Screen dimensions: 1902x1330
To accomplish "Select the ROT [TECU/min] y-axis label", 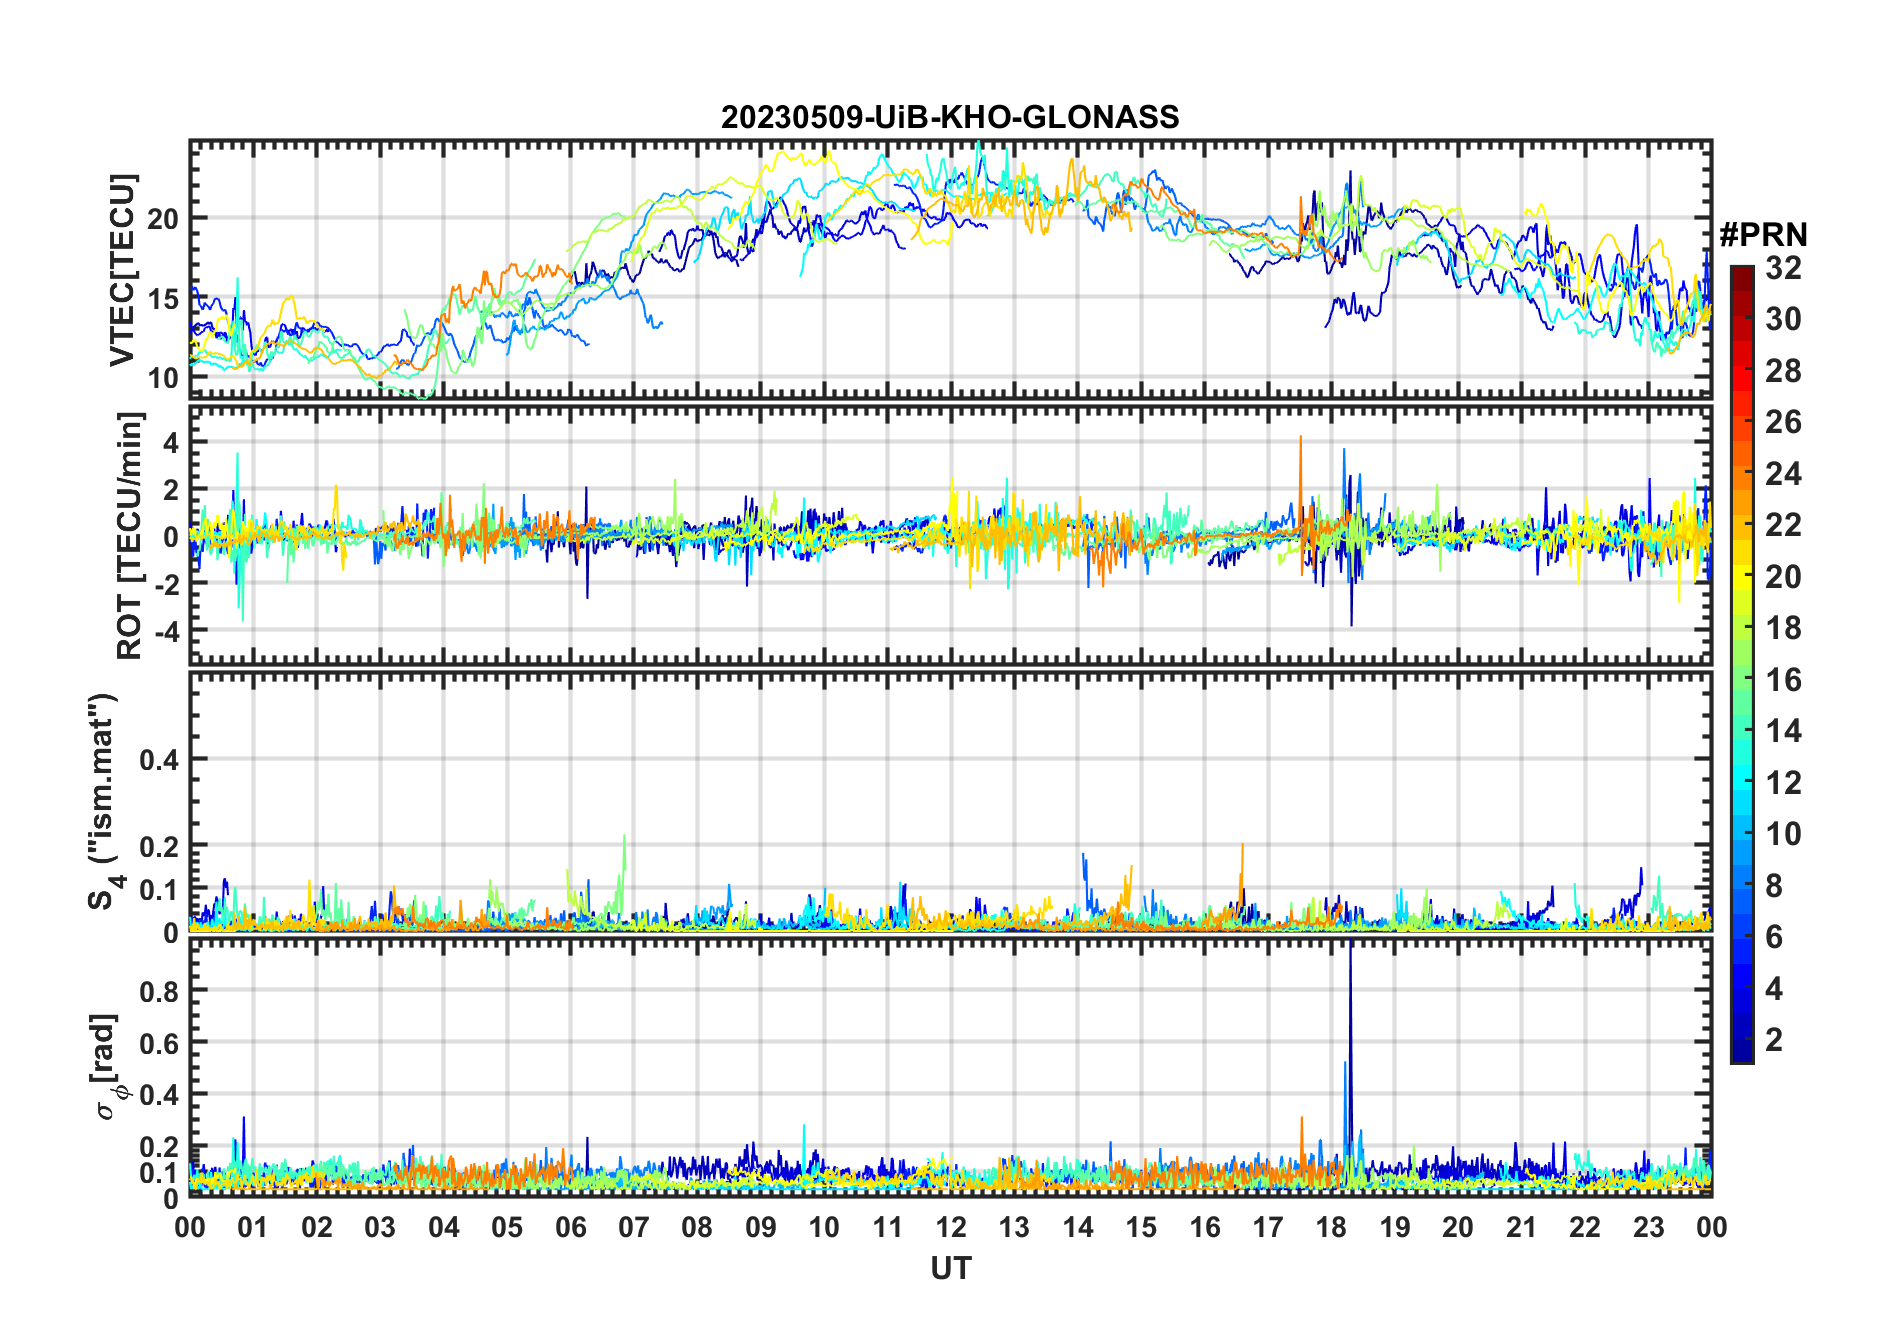I will (130, 535).
